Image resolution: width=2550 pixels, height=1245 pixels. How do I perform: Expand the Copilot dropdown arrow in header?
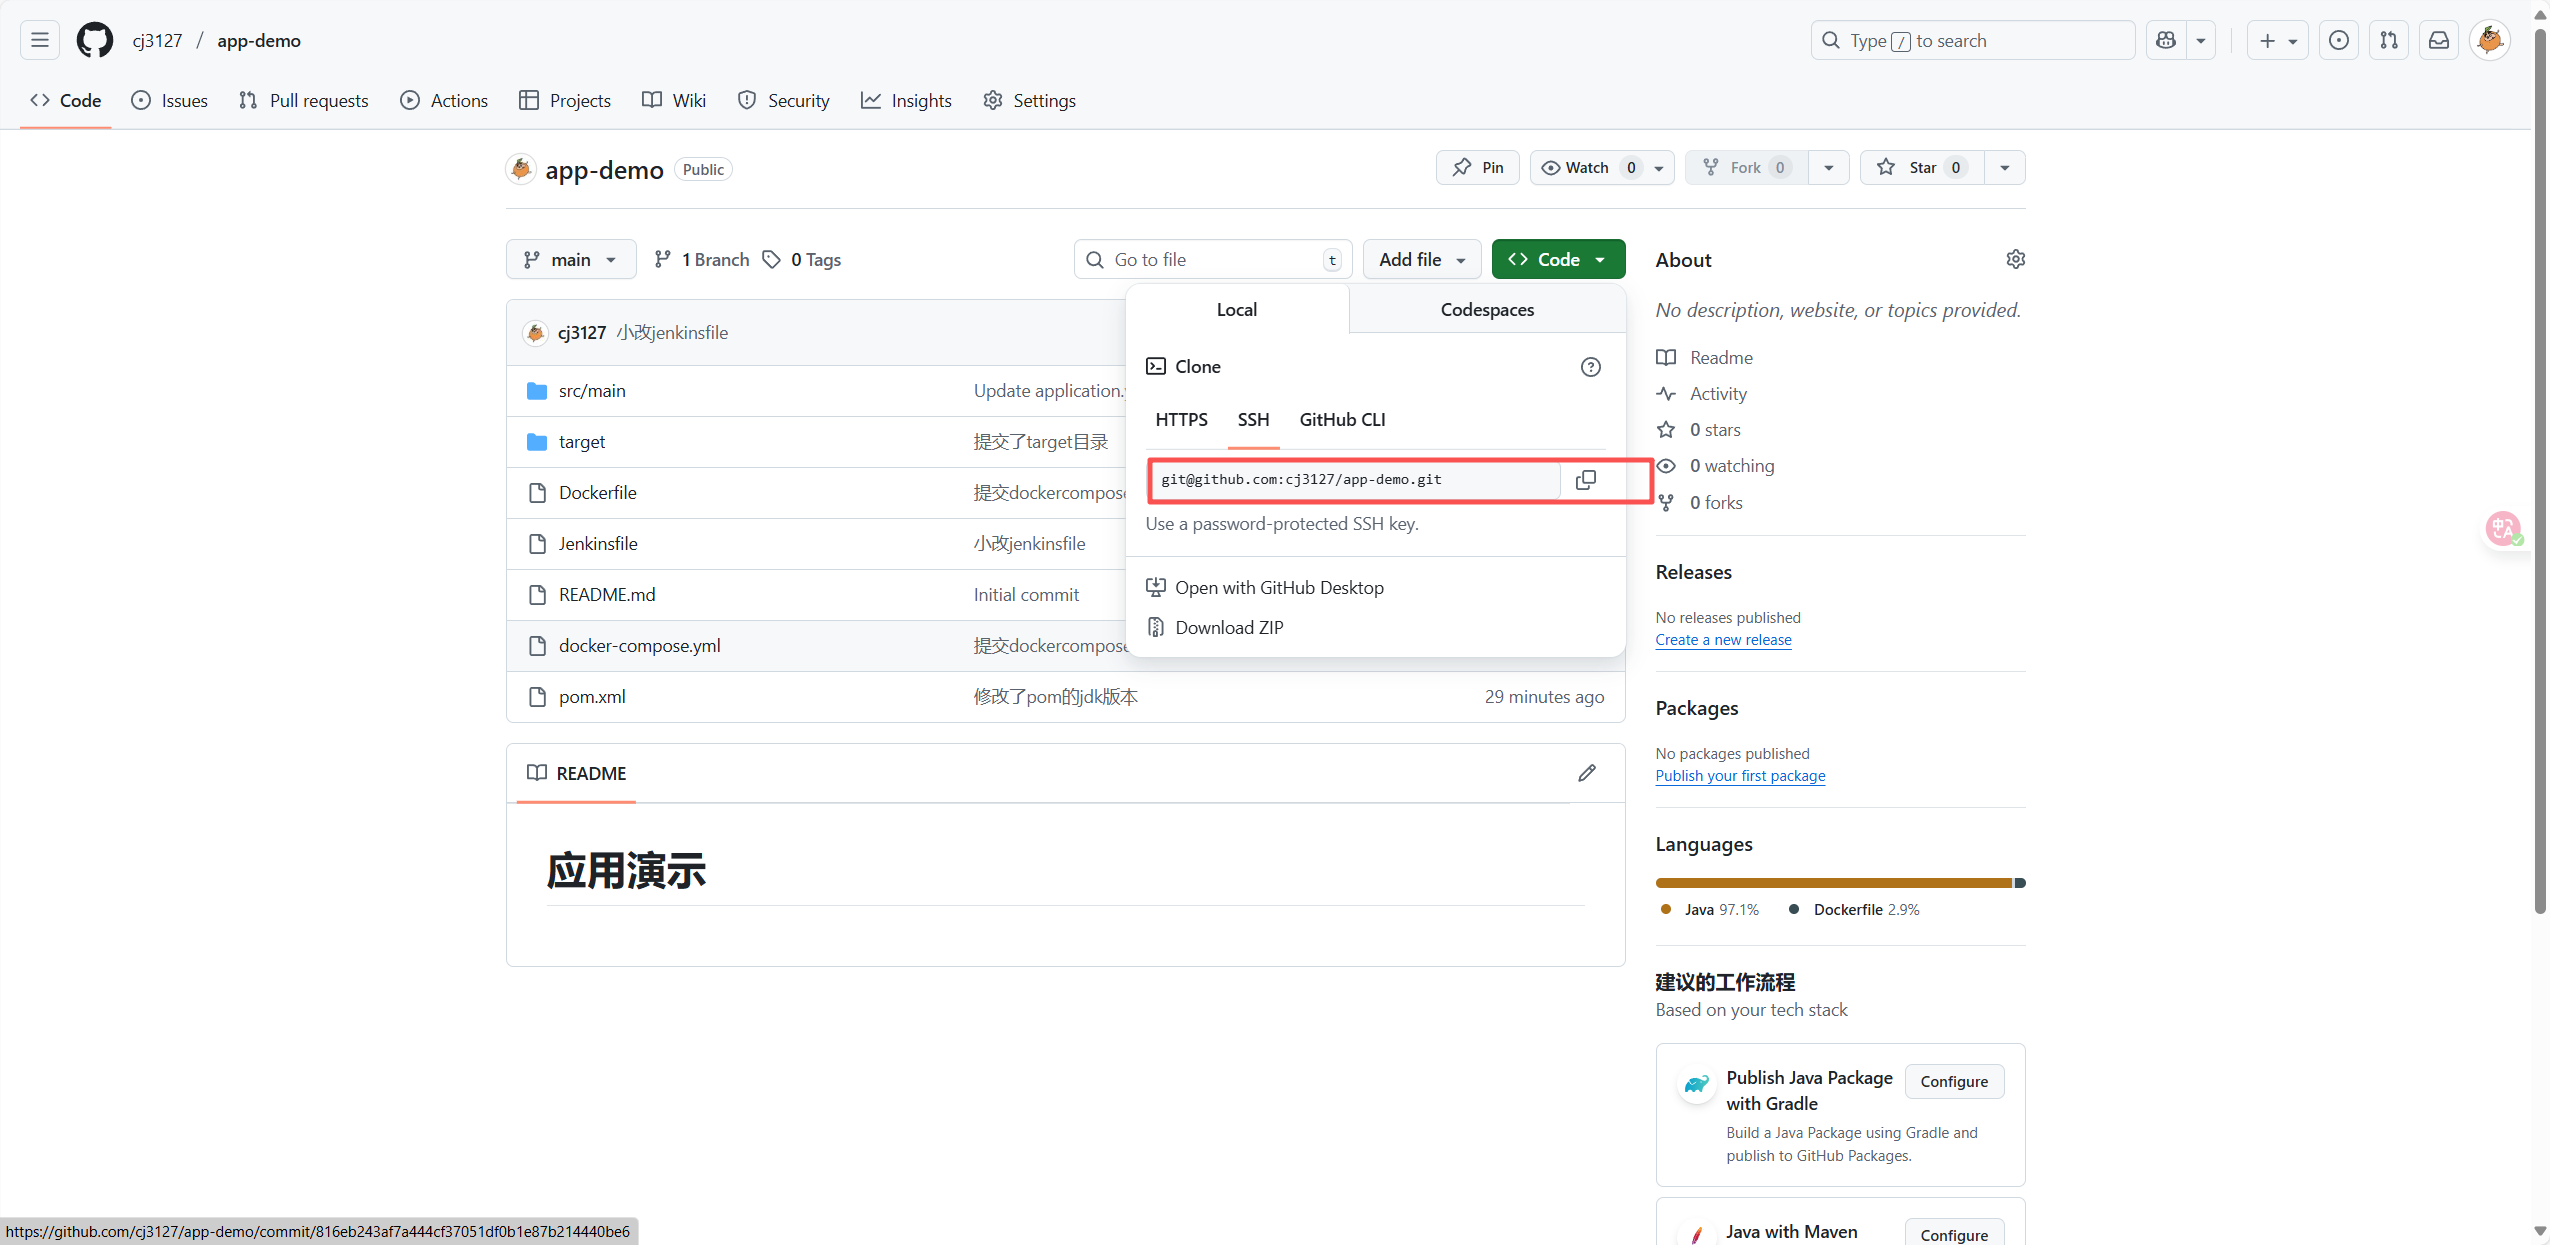click(2201, 40)
